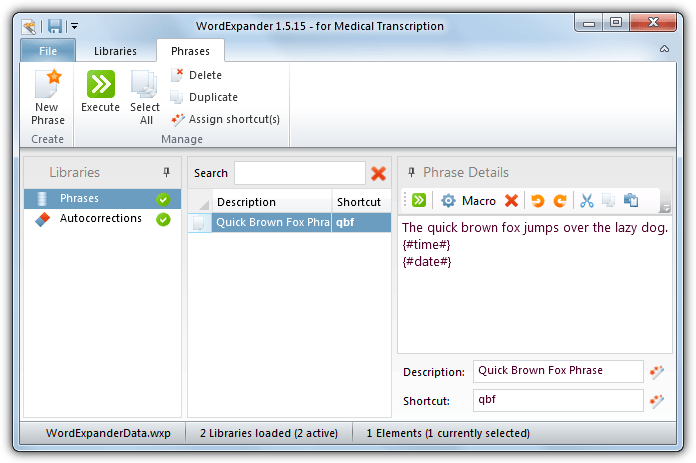Viewport: 696px width, 463px height.
Task: Select the Phrases library
Action: tap(103, 198)
